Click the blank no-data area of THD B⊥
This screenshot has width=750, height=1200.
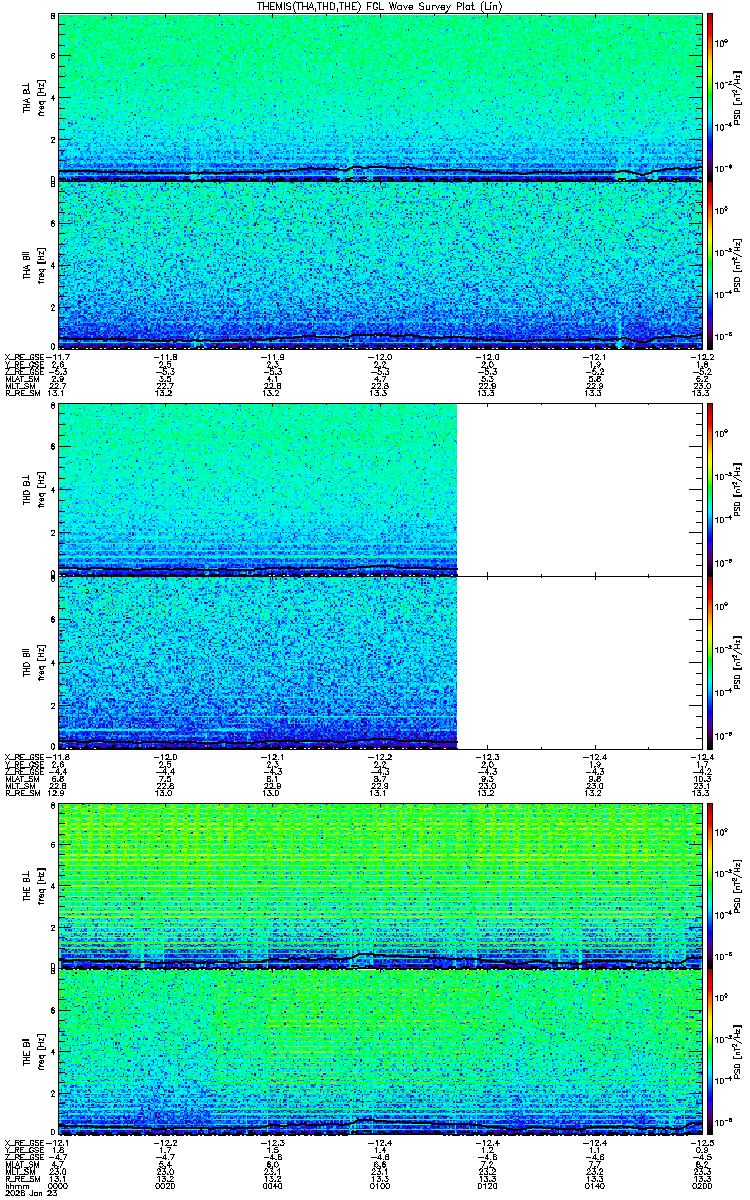tap(578, 489)
